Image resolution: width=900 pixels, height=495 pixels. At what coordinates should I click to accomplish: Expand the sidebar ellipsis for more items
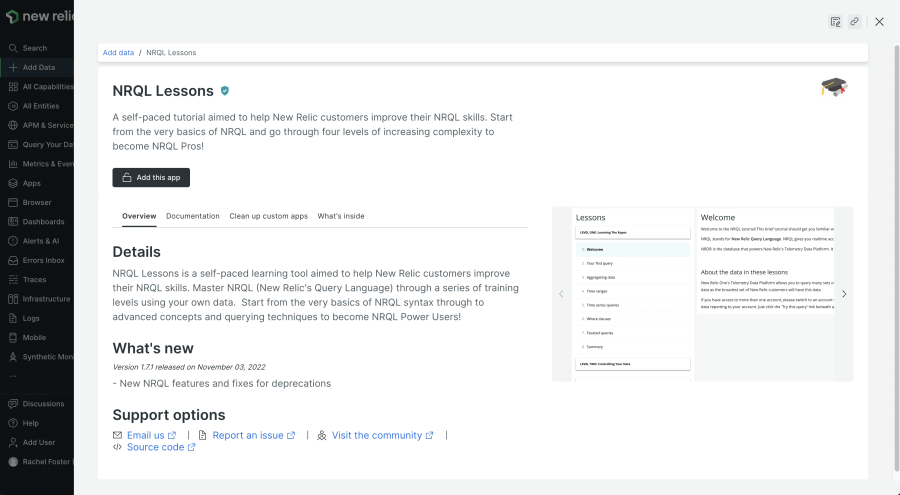click(x=13, y=376)
